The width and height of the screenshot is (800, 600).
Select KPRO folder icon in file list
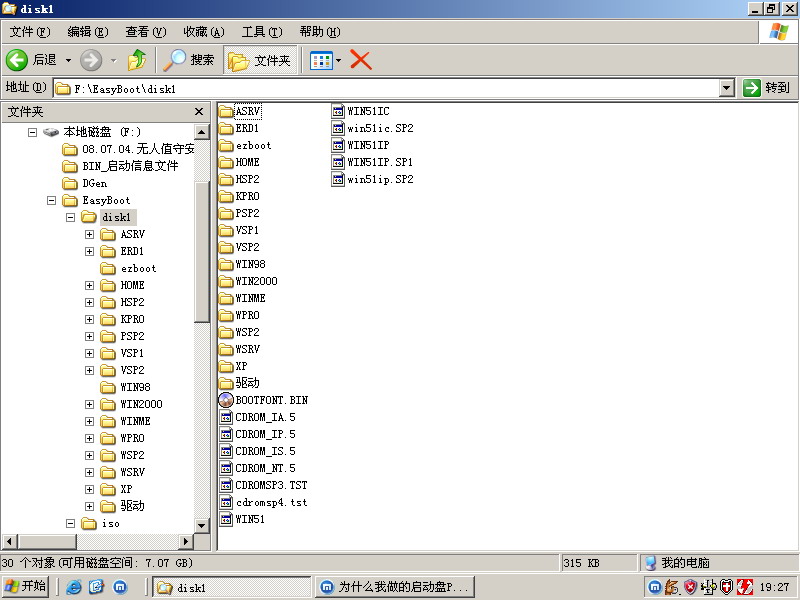coord(226,196)
